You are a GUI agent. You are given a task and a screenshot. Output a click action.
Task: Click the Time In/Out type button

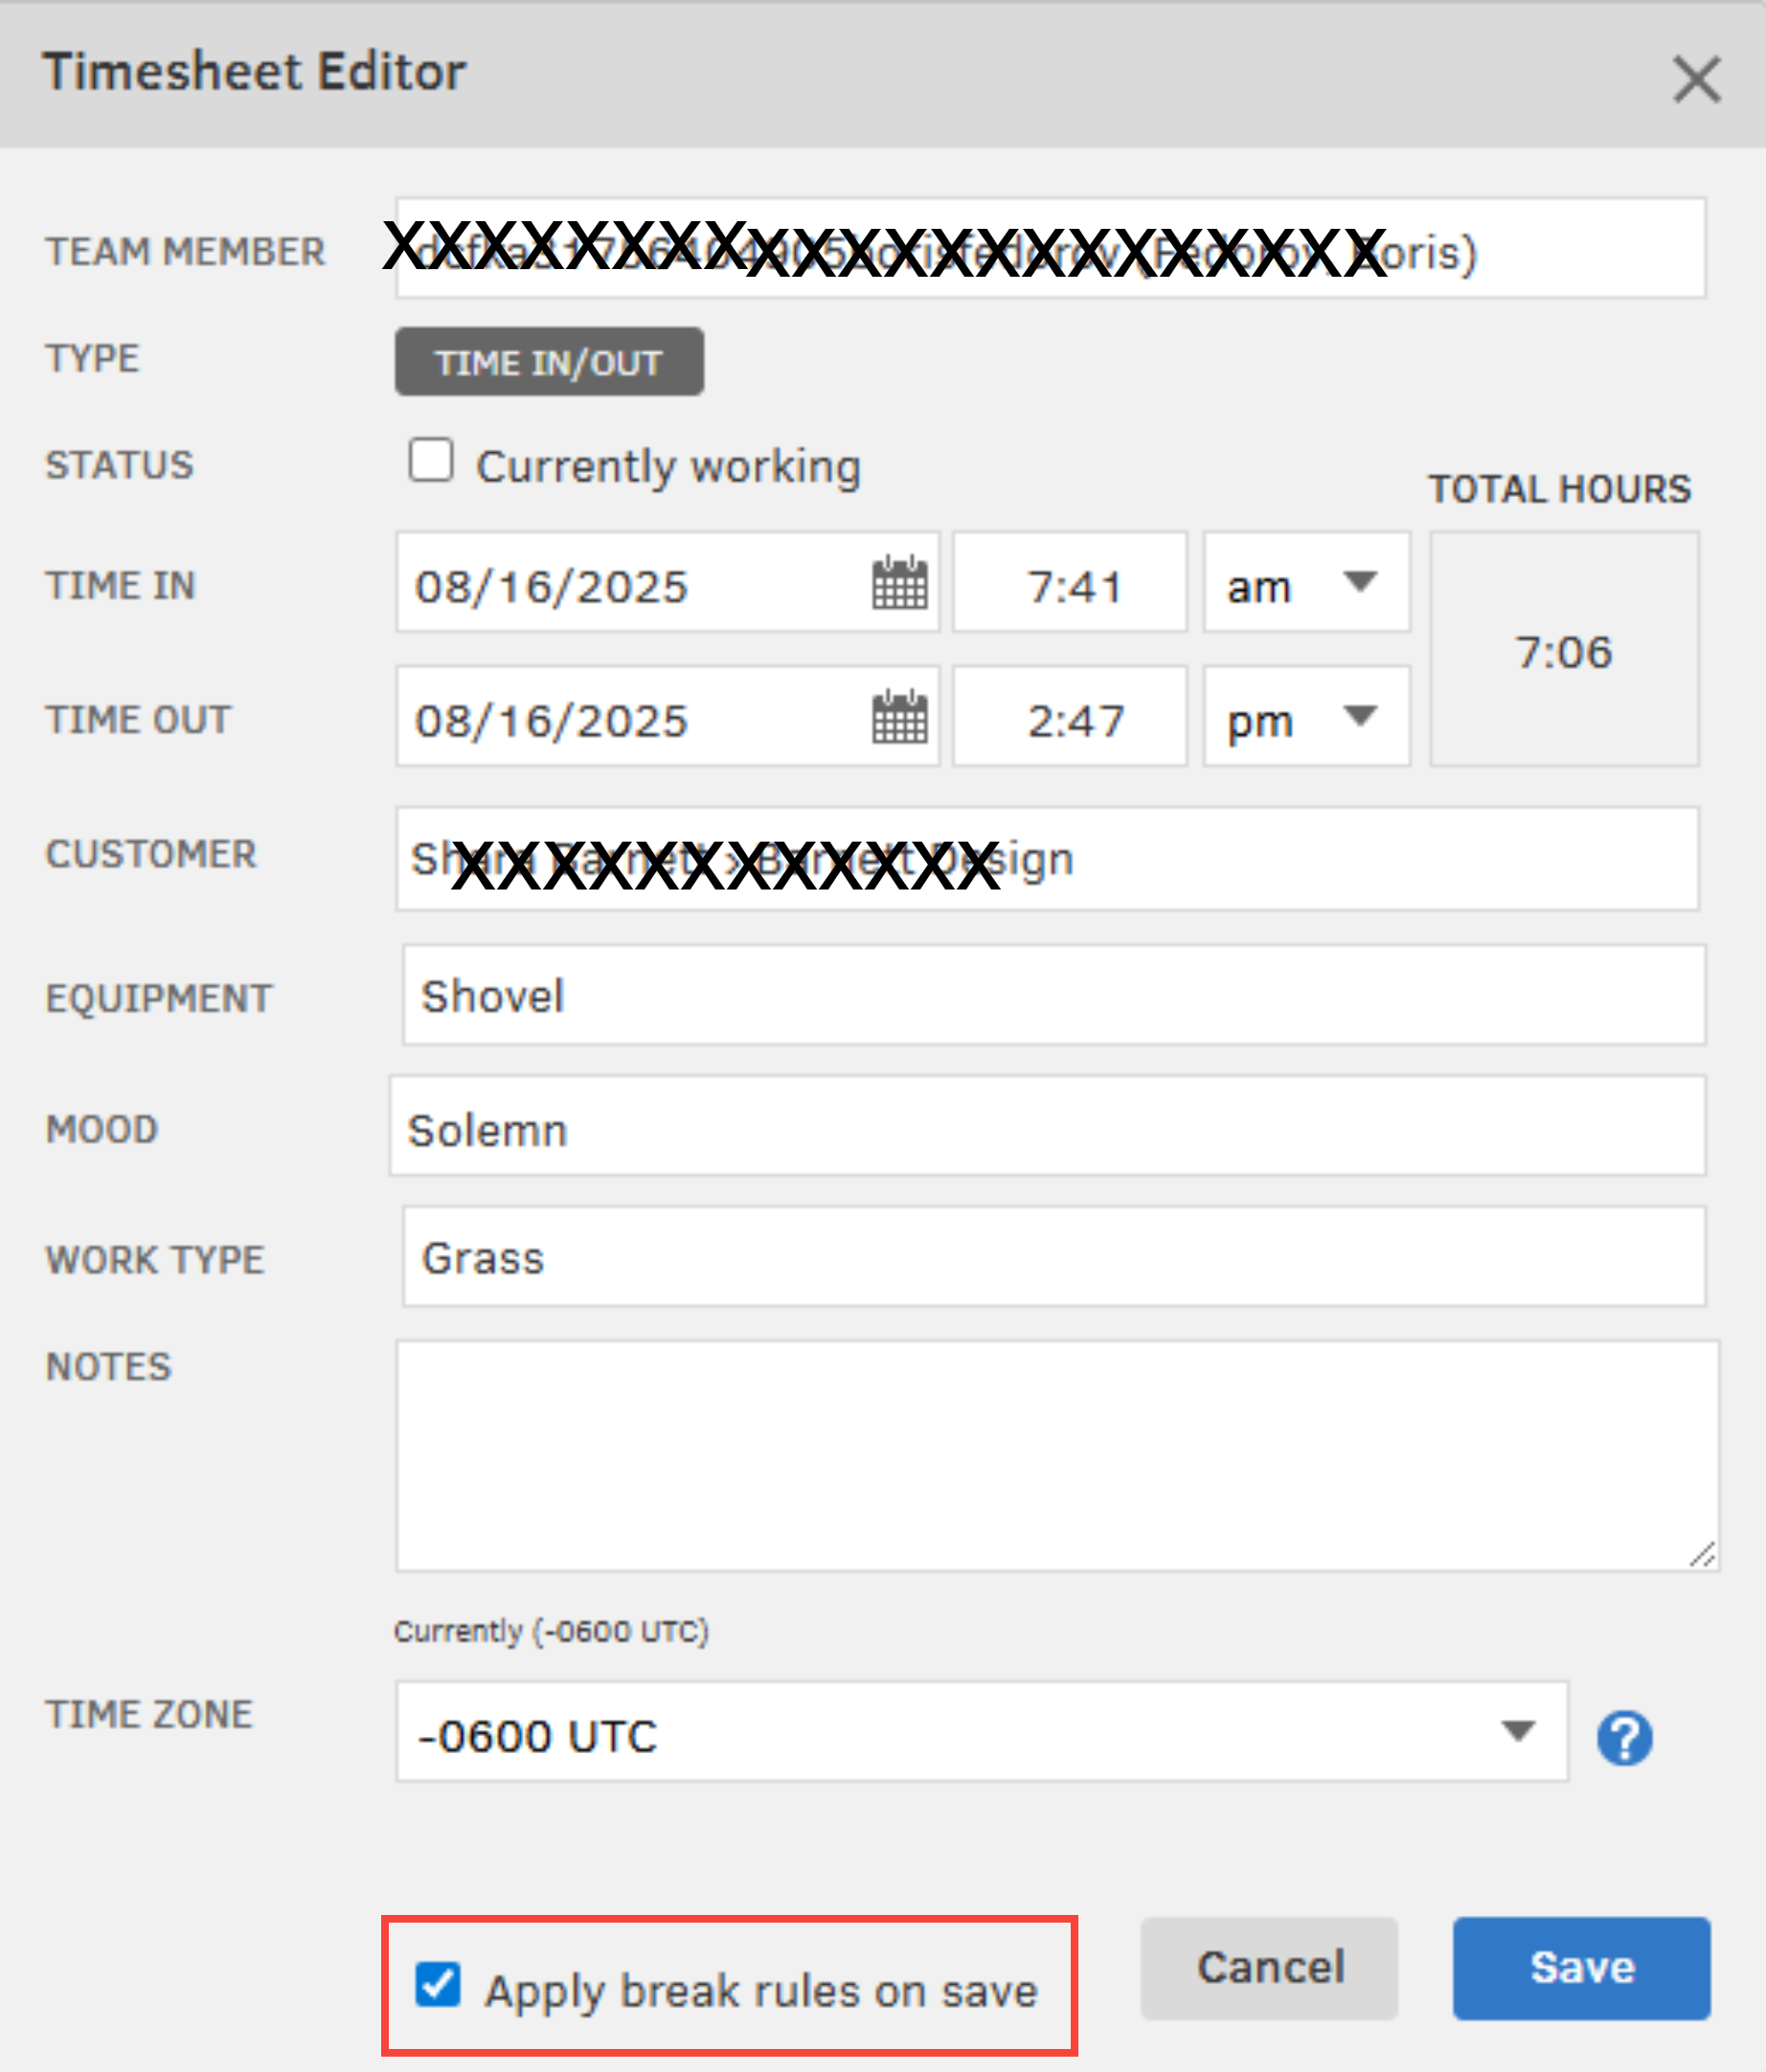pos(549,362)
